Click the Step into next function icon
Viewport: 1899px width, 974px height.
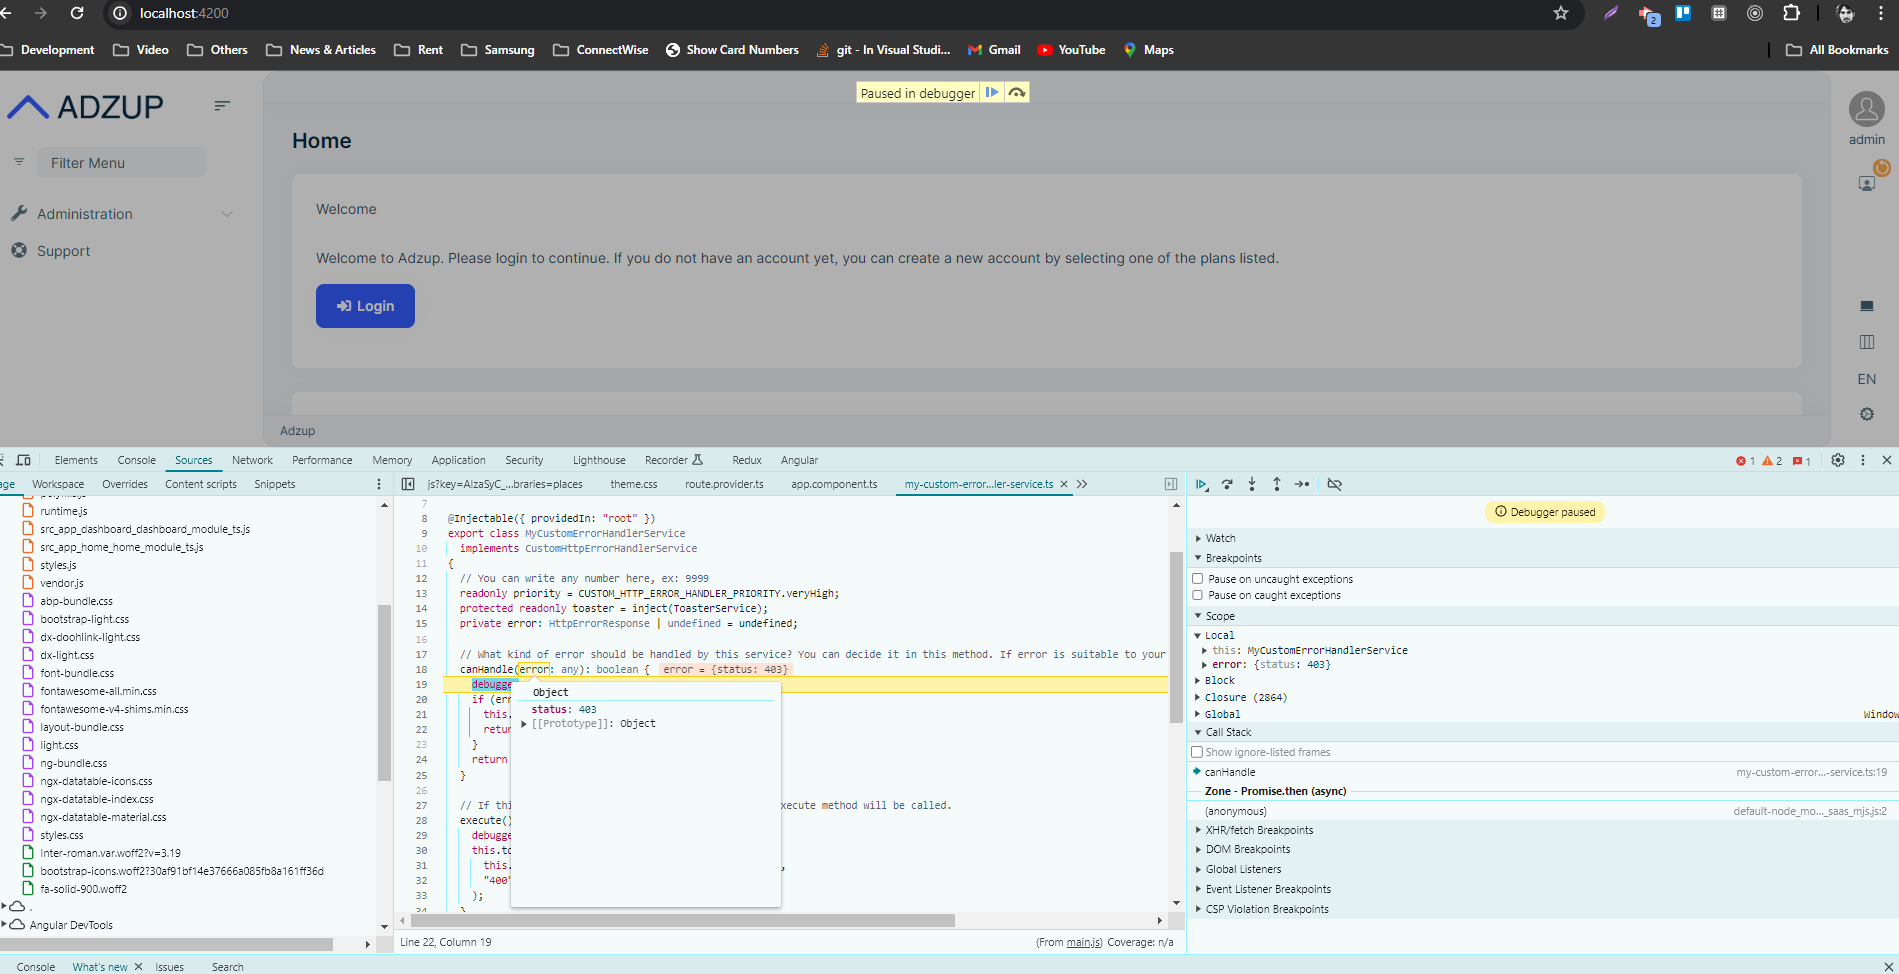(x=1252, y=484)
